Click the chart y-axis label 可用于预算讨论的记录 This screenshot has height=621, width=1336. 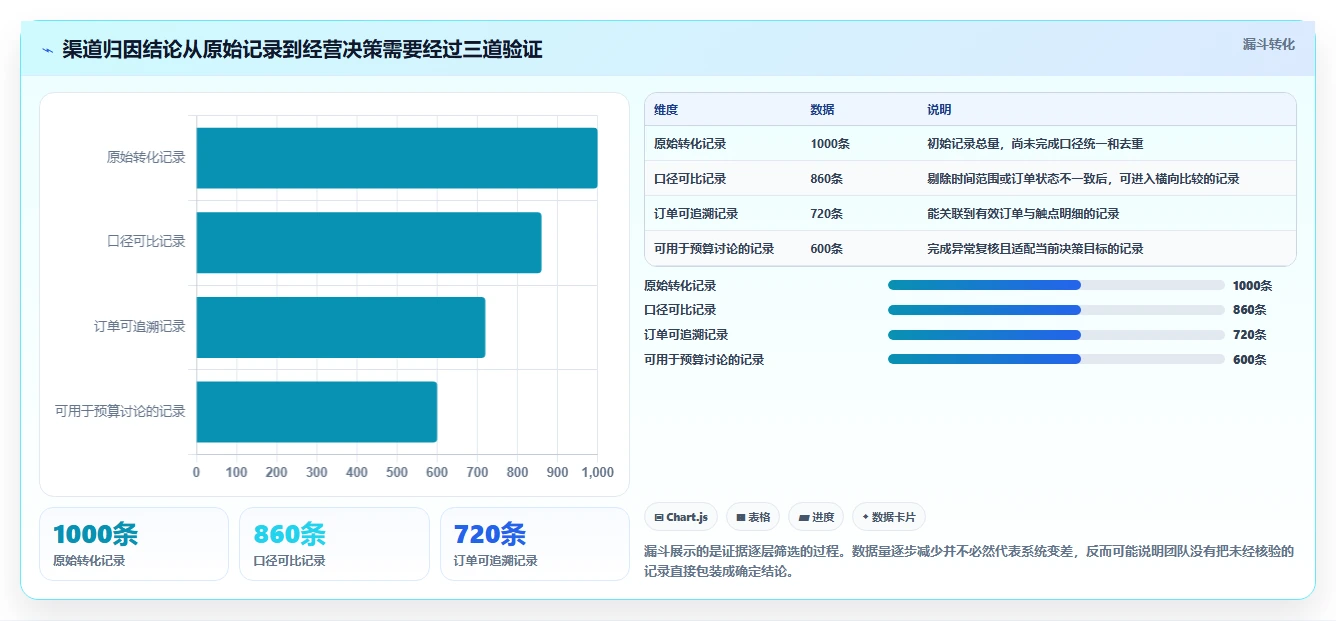click(120, 411)
